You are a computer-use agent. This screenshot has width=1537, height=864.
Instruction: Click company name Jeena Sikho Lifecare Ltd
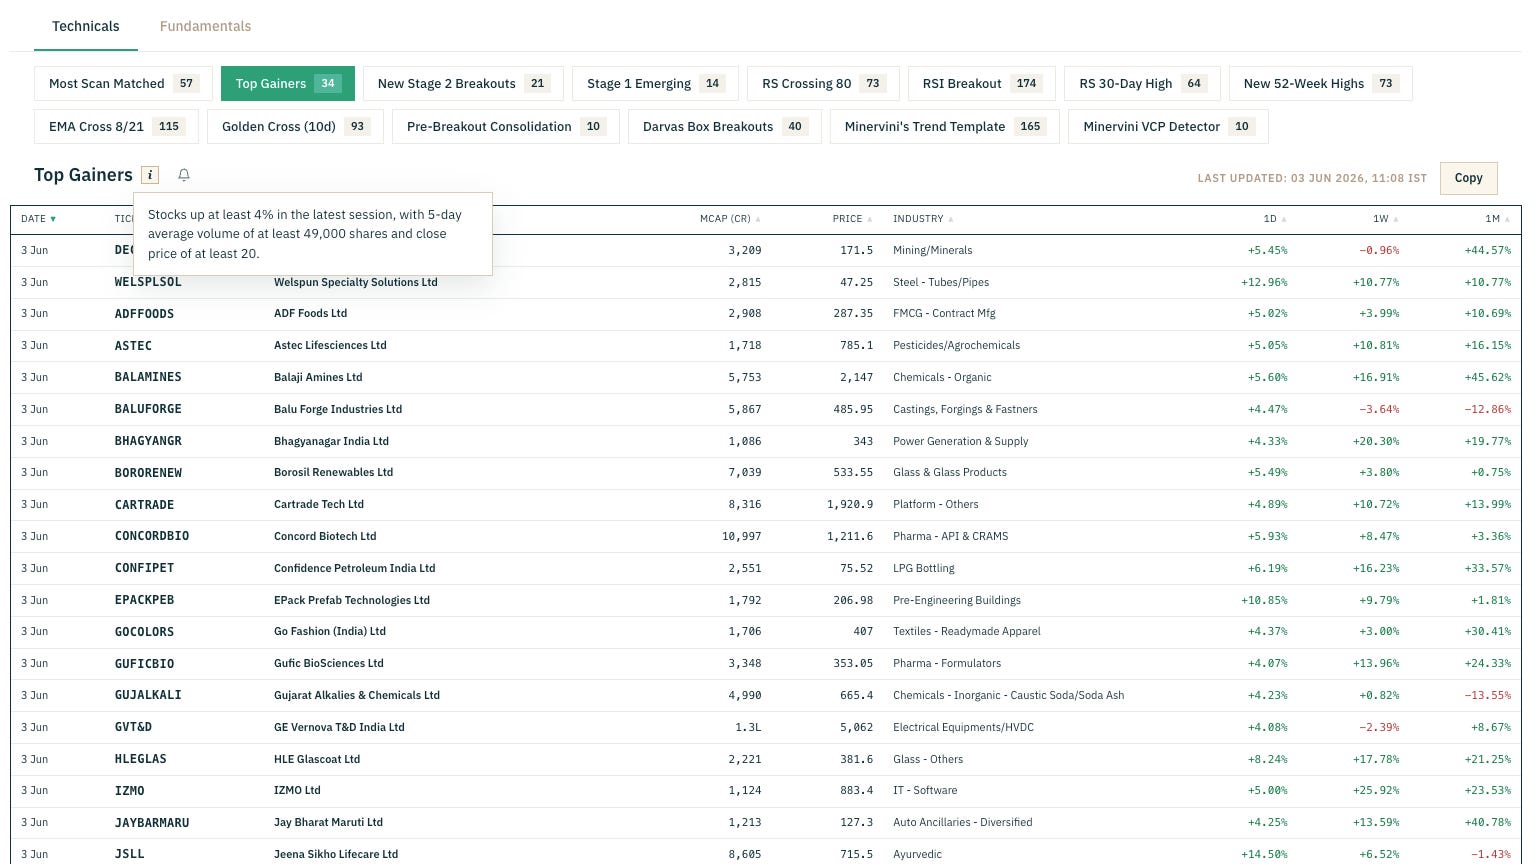click(336, 854)
